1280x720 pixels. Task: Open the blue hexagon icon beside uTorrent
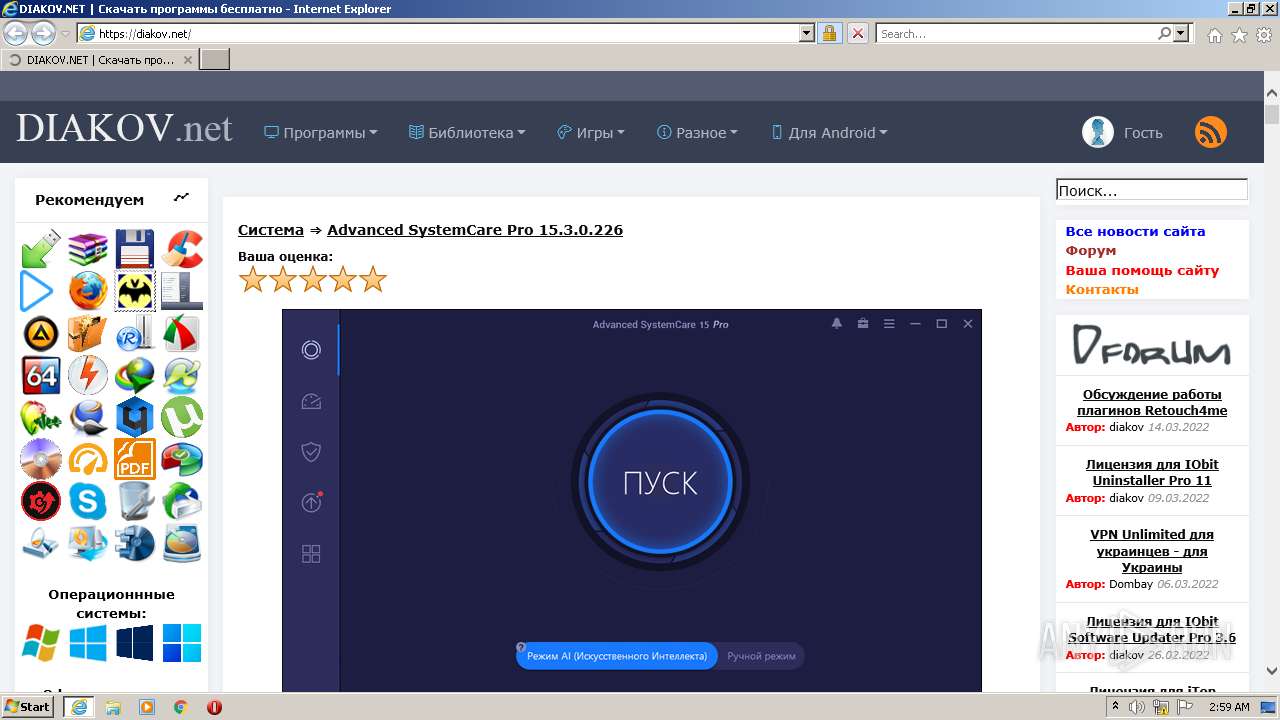[135, 418]
